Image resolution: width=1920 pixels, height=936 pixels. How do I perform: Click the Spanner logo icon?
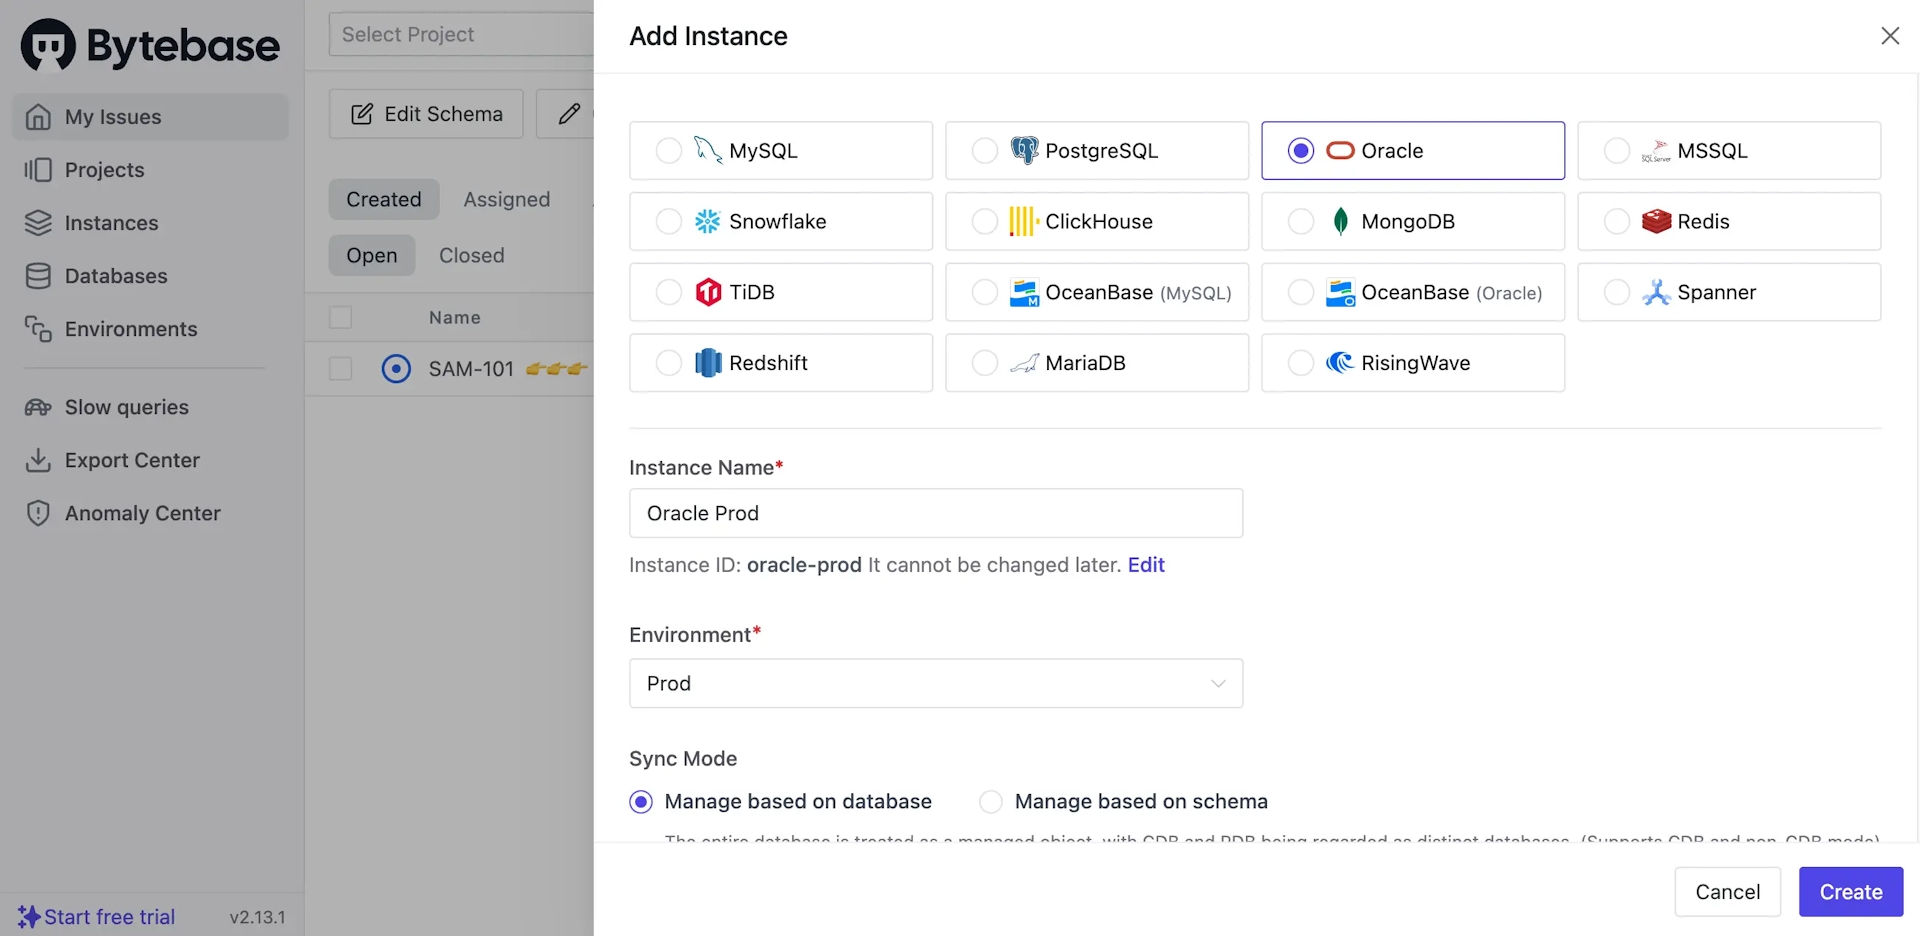coord(1656,292)
